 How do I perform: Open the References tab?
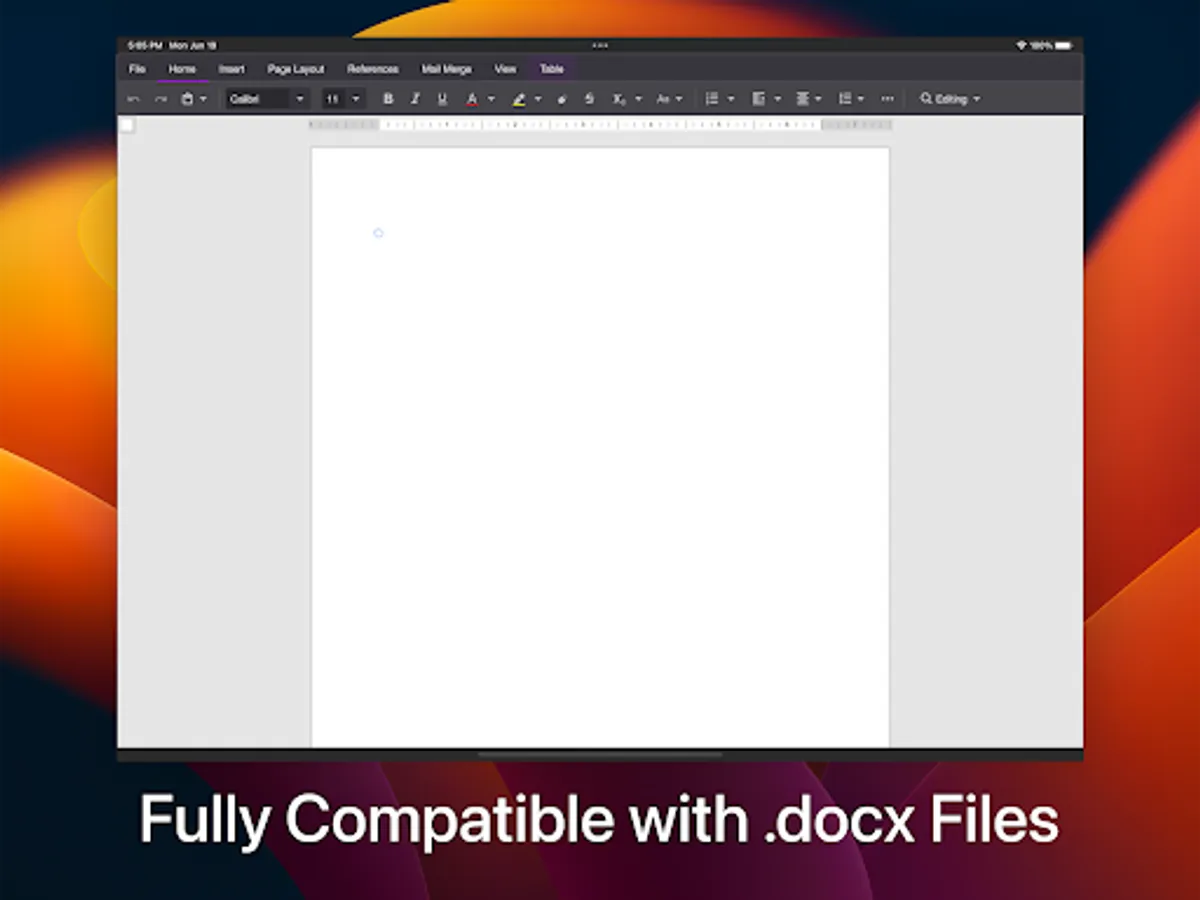[373, 69]
